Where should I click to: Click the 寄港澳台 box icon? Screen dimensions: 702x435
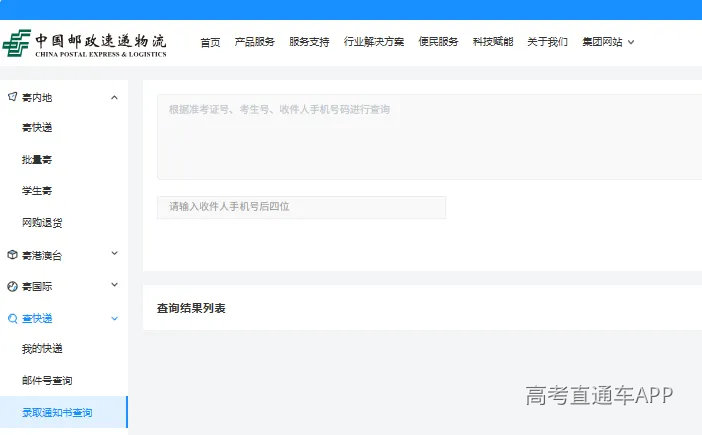13,255
